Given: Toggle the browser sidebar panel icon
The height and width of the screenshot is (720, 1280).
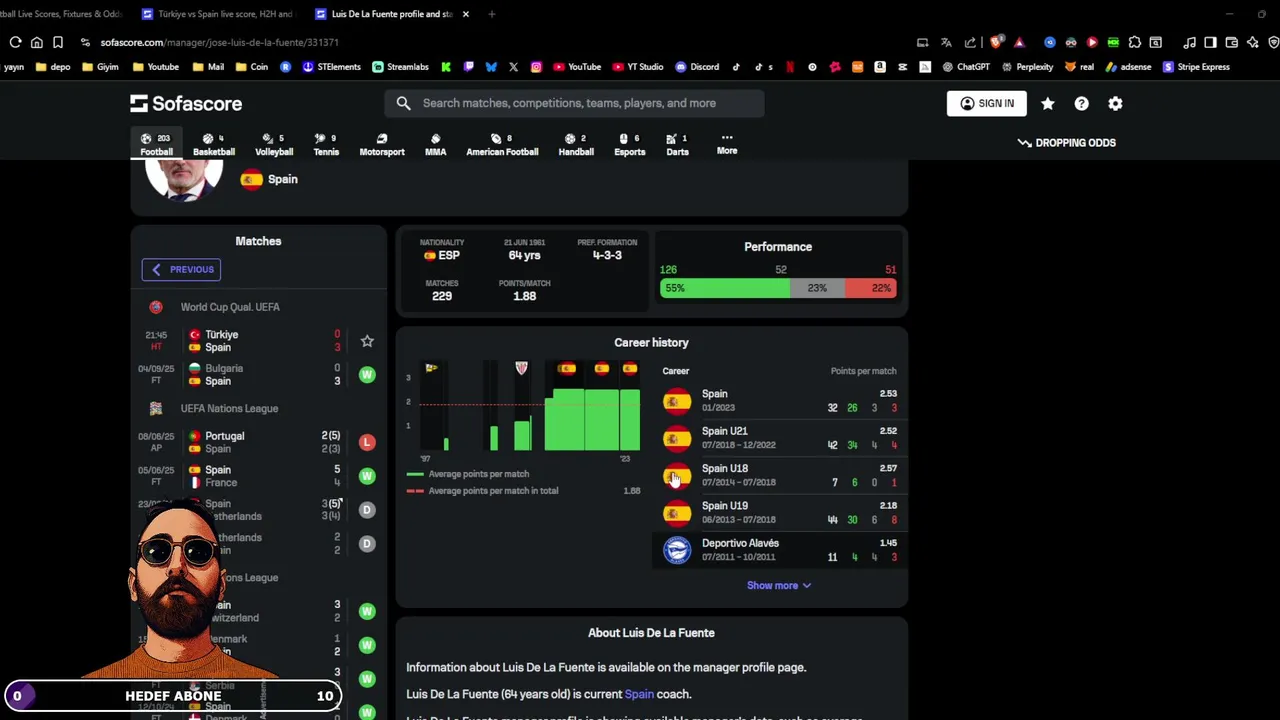Looking at the screenshot, I should (1210, 42).
